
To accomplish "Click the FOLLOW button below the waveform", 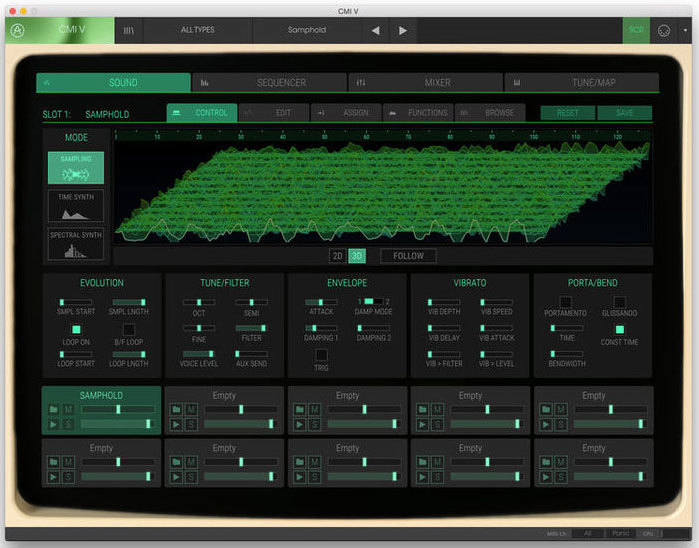I will 408,256.
